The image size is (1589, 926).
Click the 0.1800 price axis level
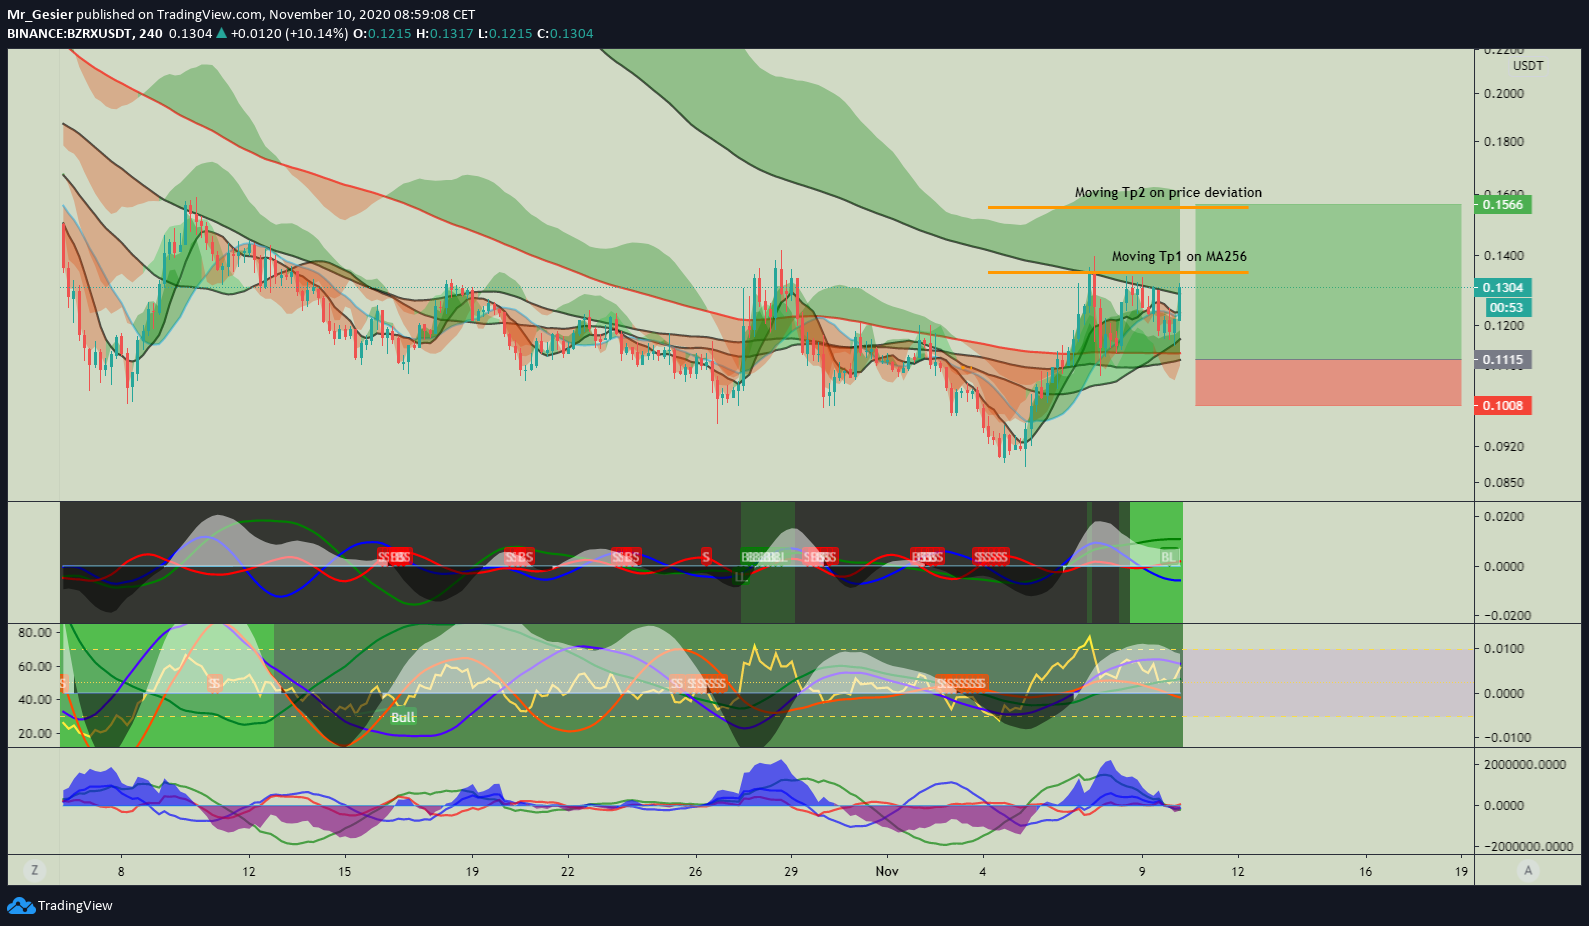(1504, 142)
